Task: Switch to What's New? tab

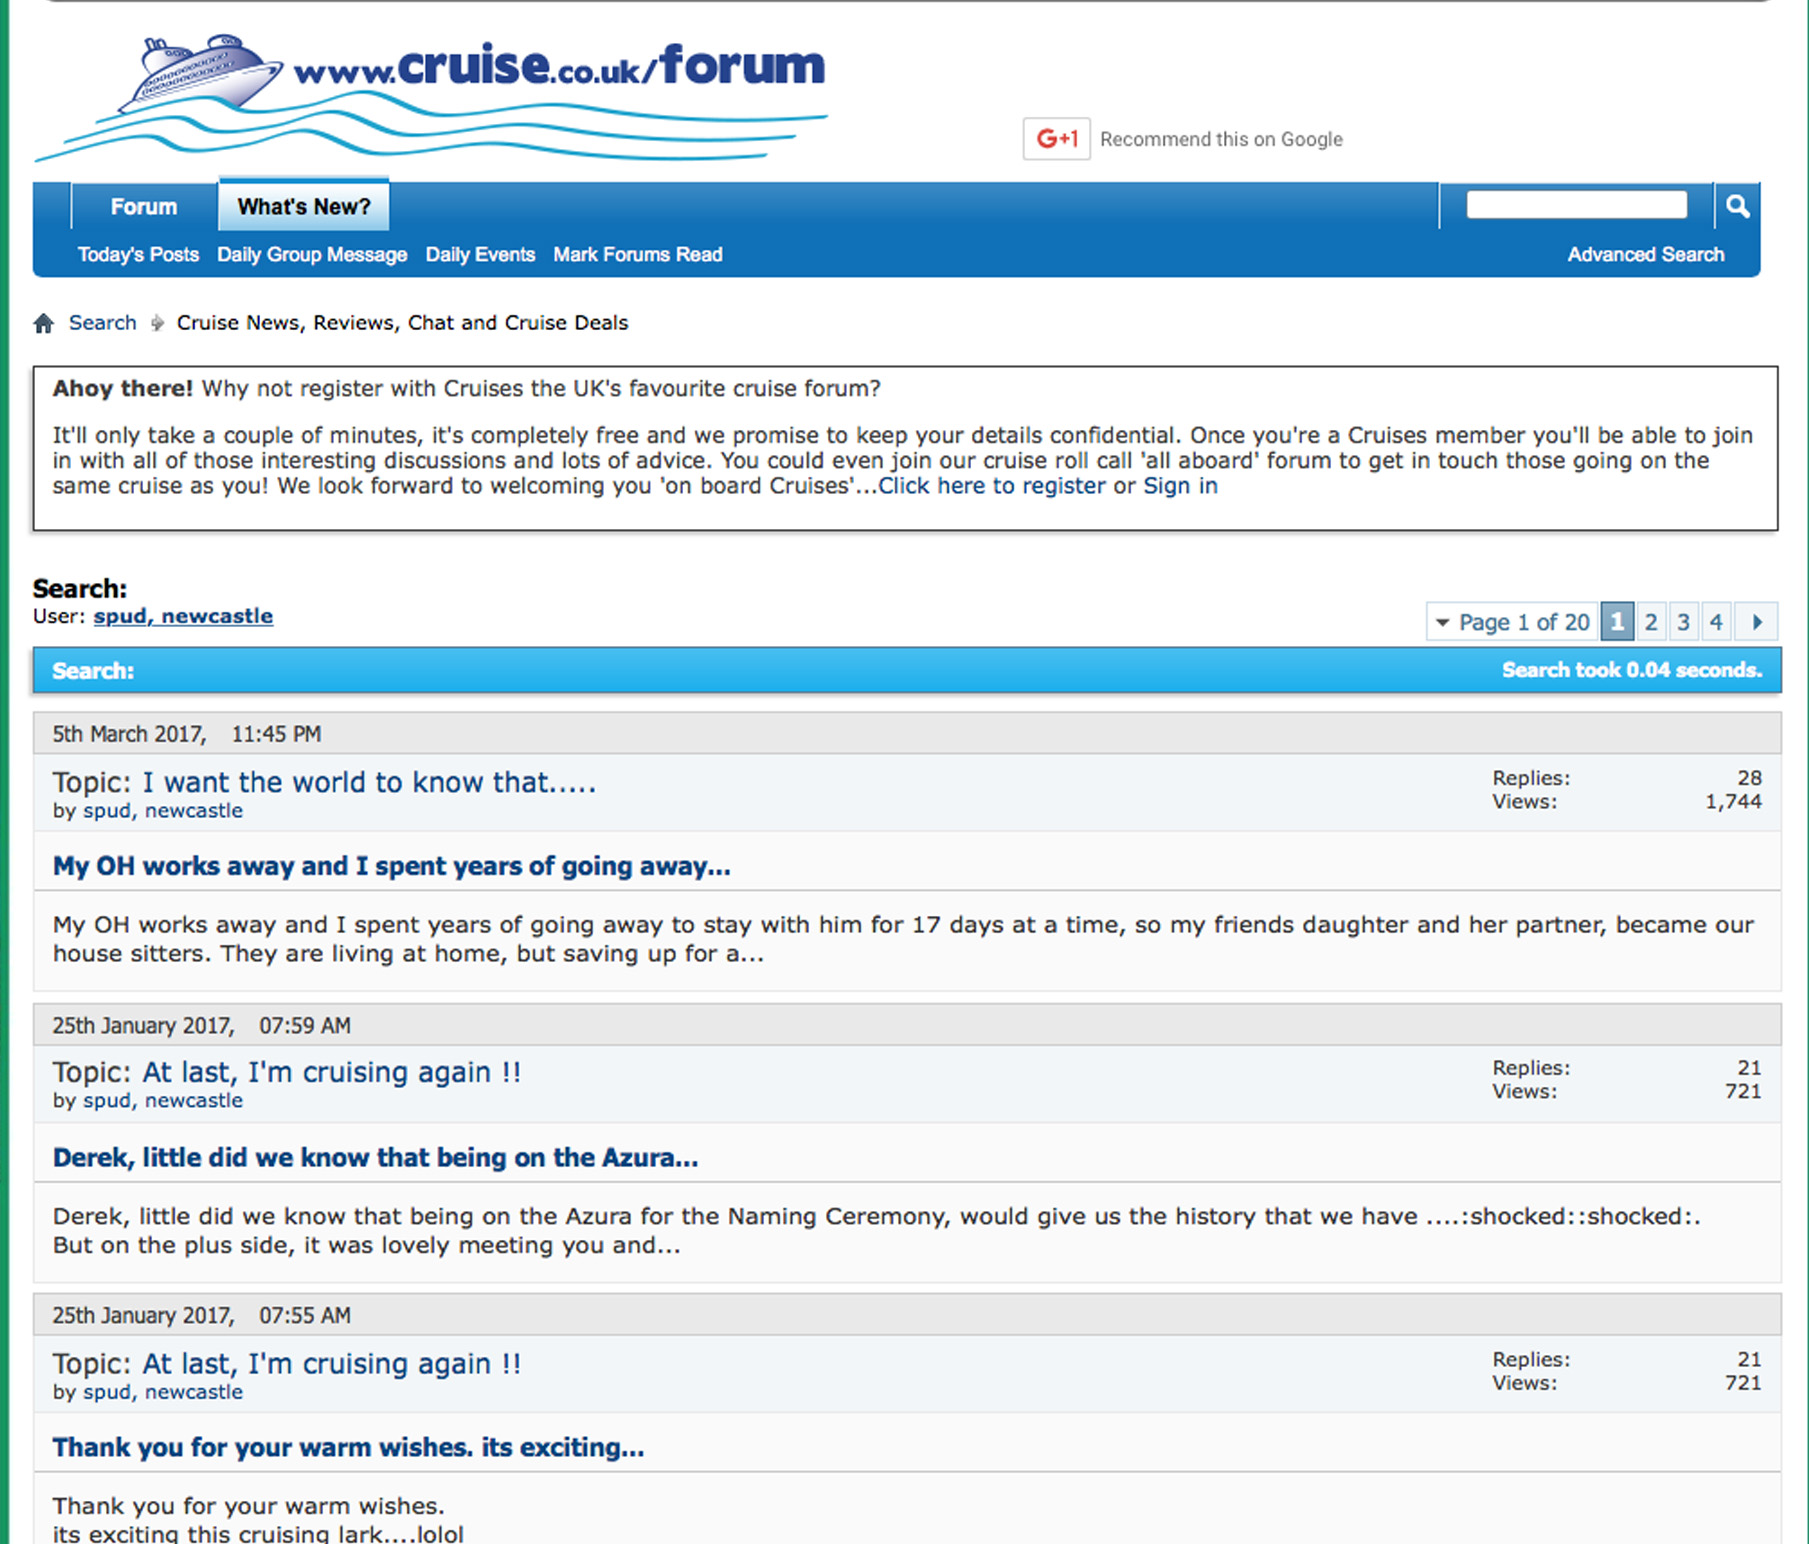Action: (x=303, y=207)
